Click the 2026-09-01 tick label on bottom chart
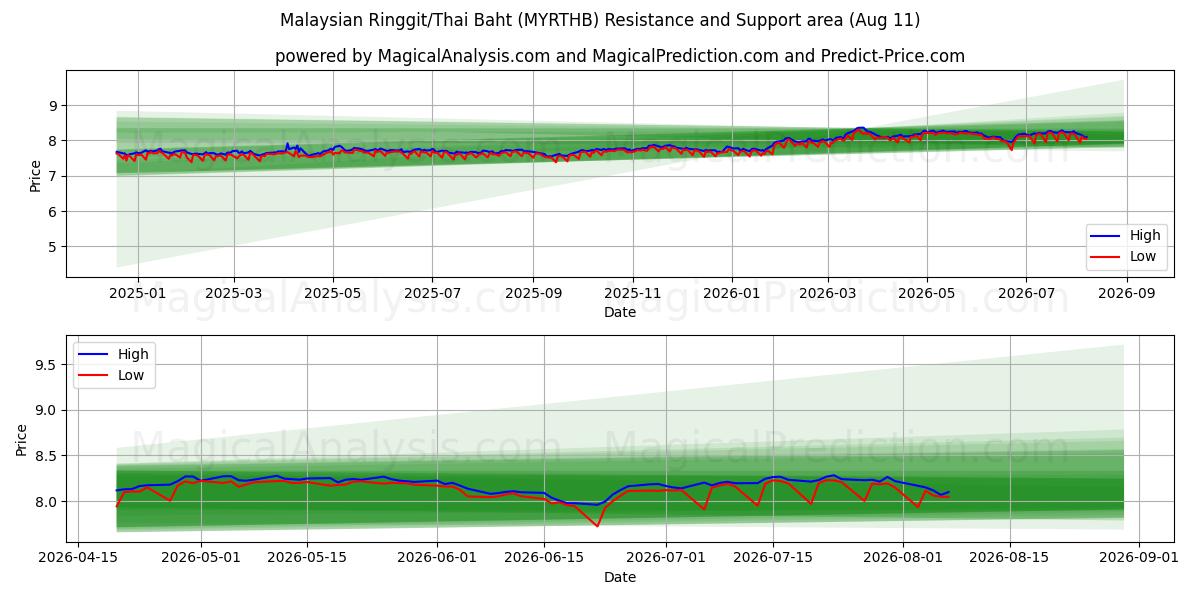The image size is (1200, 600). click(1140, 558)
